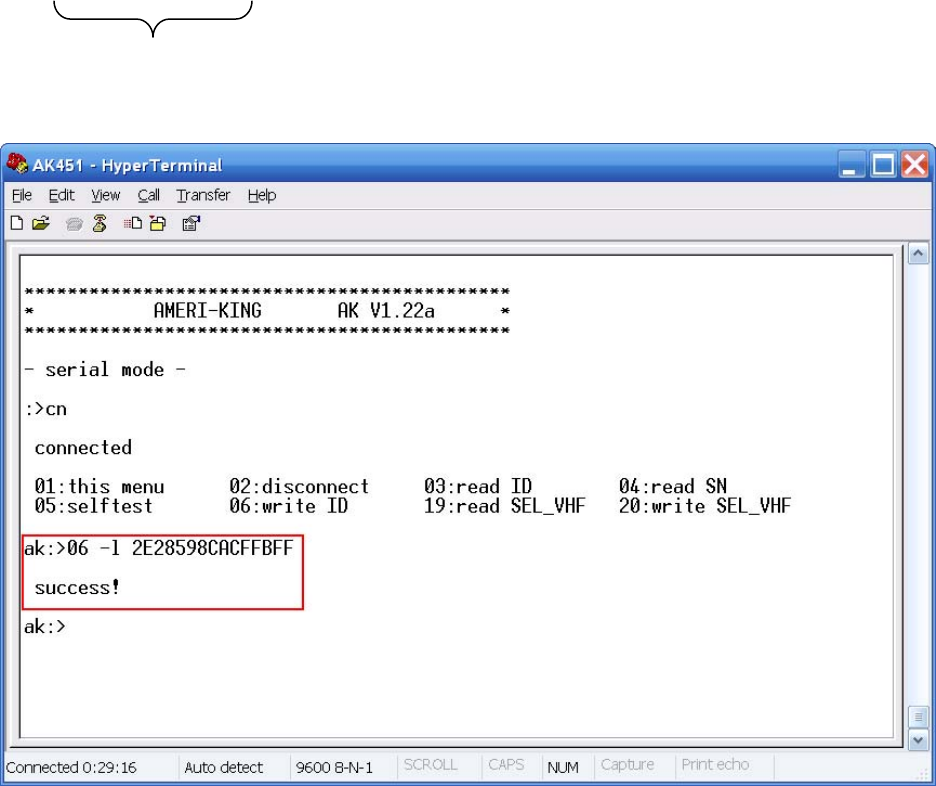This screenshot has width=936, height=786.
Task: Click the Open file toolbar icon
Action: point(40,224)
